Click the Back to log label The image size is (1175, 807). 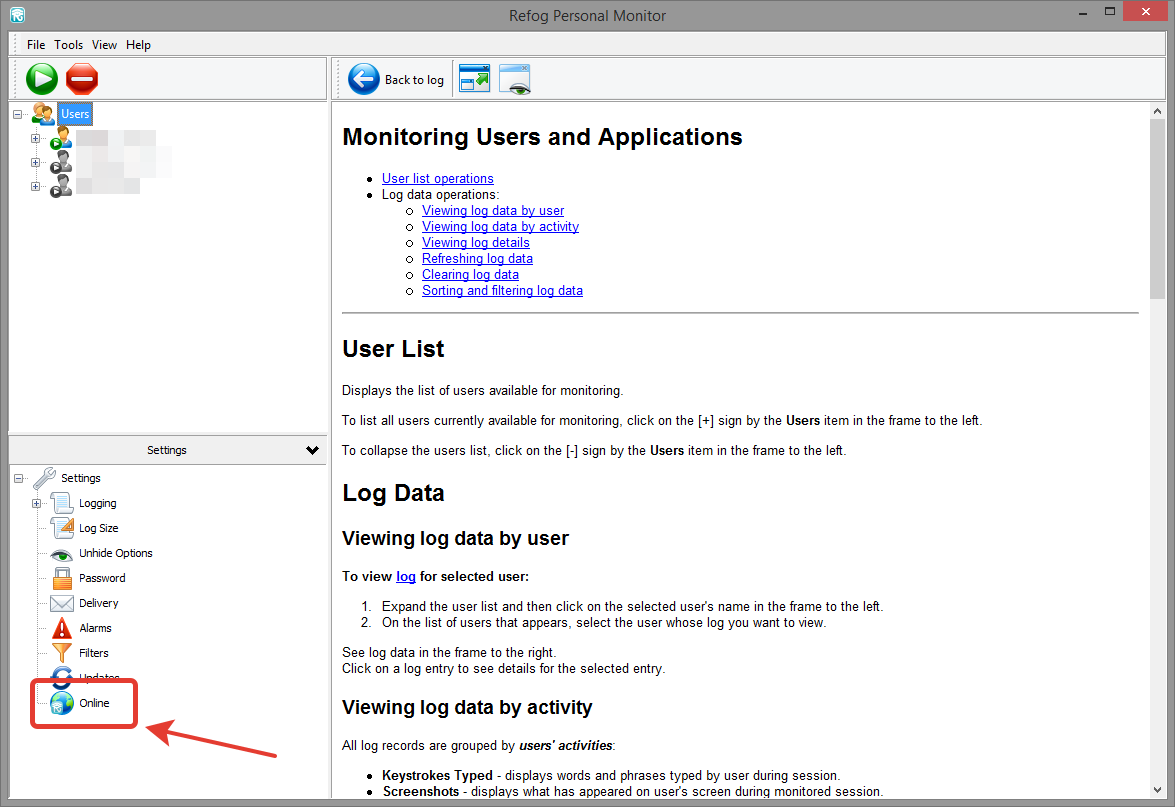pos(414,79)
